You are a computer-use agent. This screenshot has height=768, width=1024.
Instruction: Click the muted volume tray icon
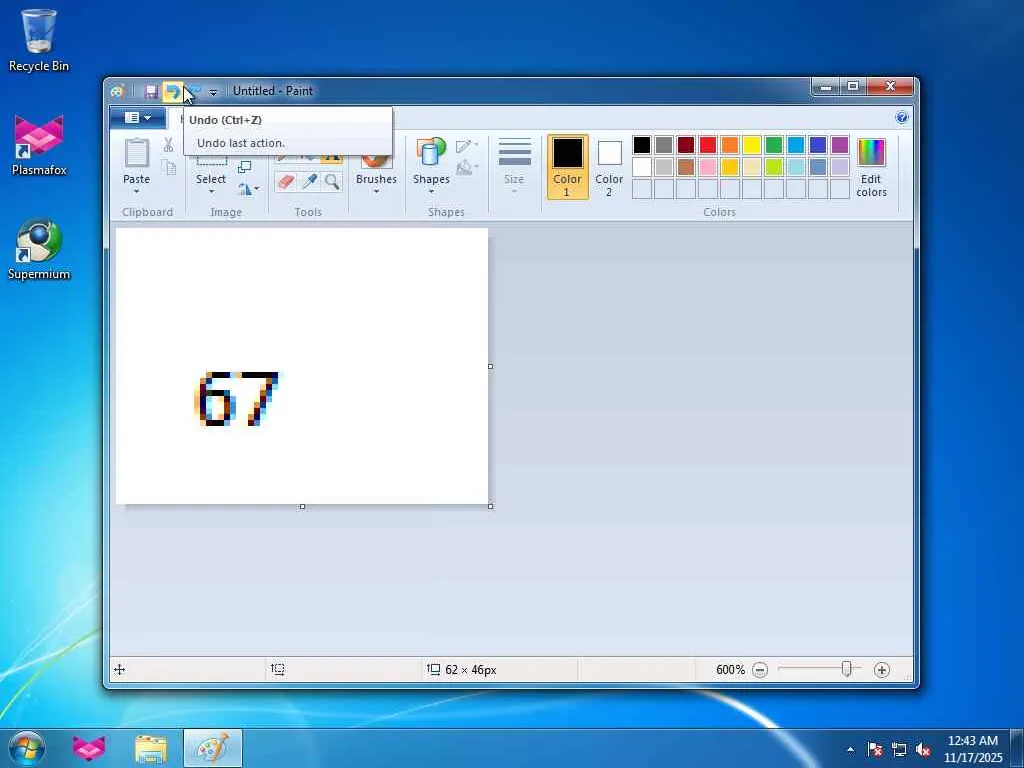(923, 749)
